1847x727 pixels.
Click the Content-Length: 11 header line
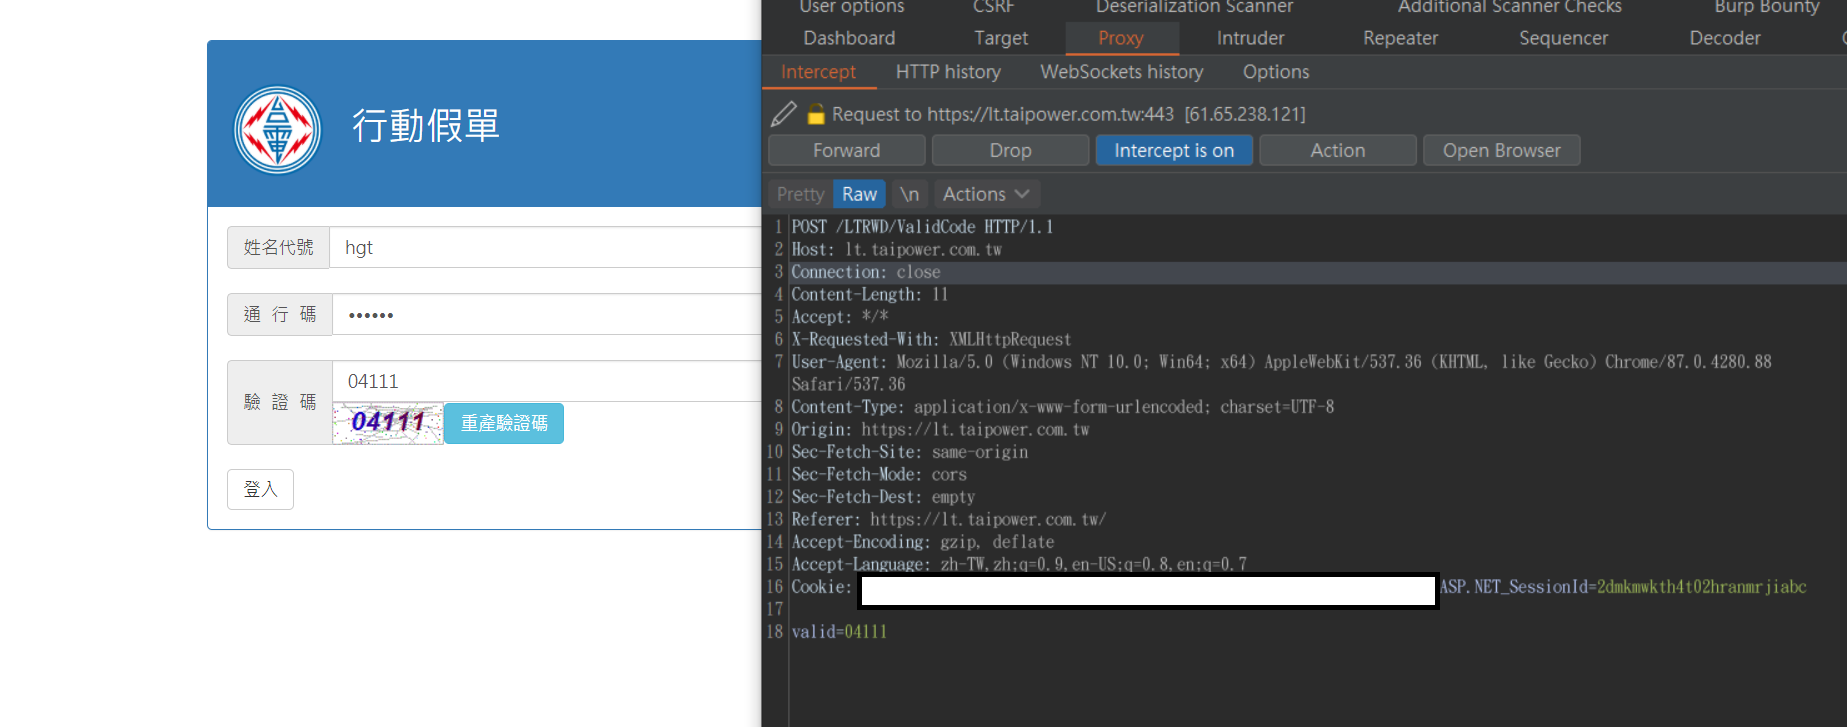pos(869,294)
